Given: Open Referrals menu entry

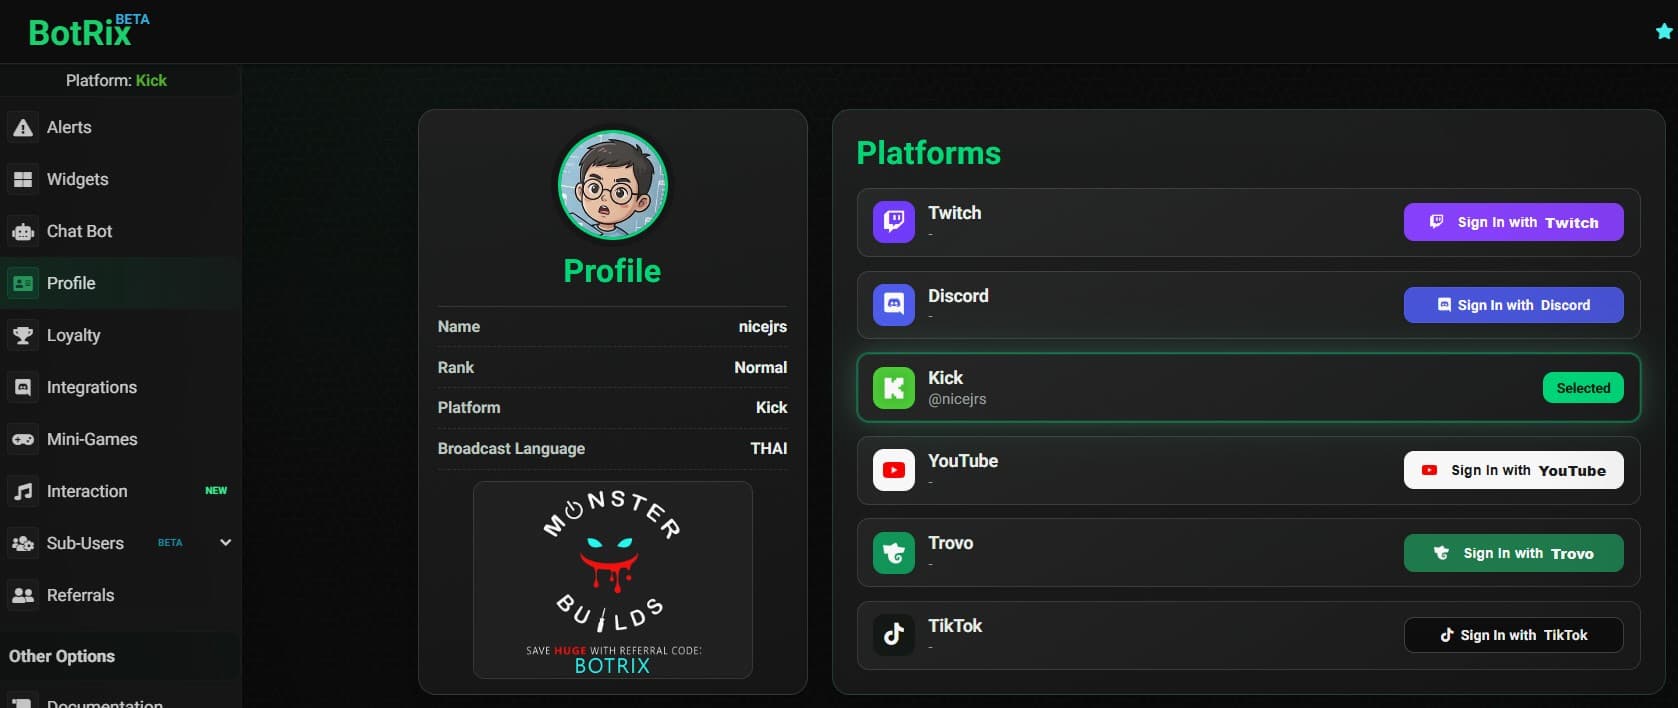Looking at the screenshot, I should pyautogui.click(x=120, y=596).
